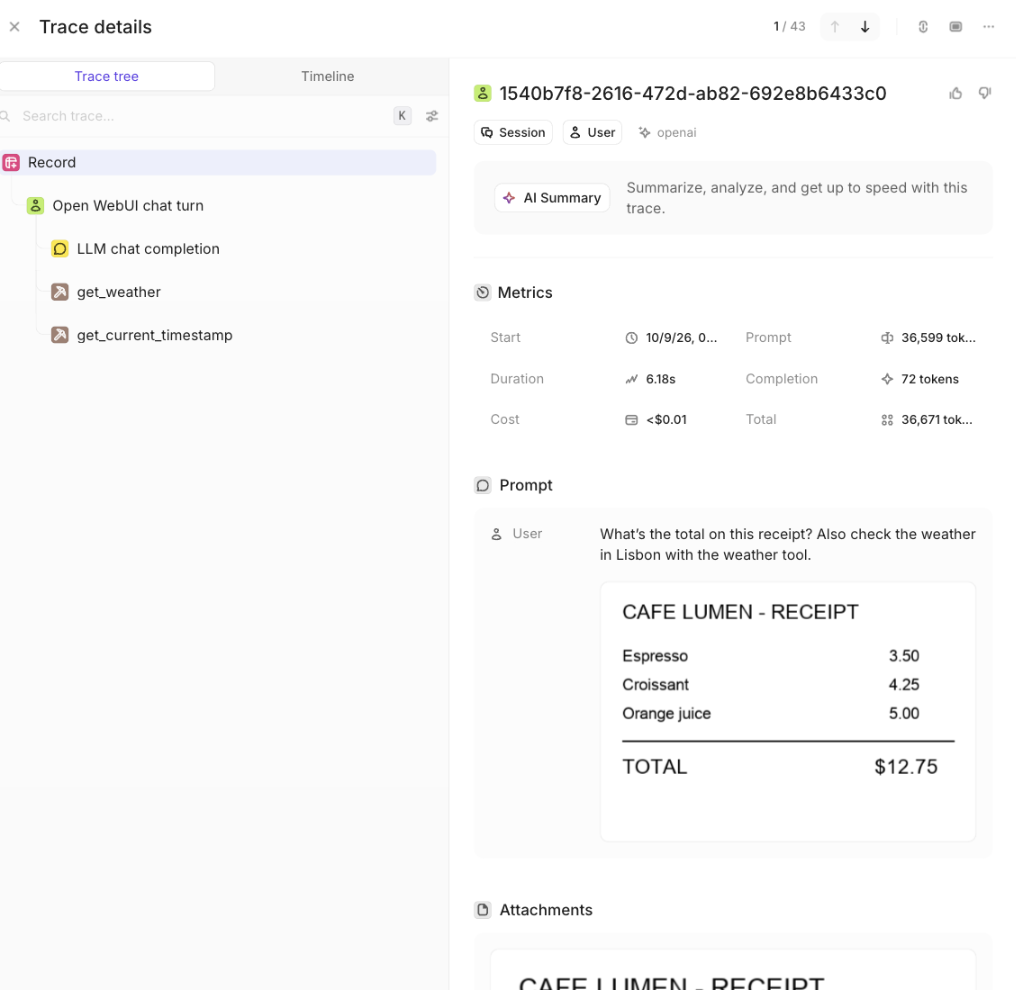
Task: Open the User button
Action: tap(592, 132)
